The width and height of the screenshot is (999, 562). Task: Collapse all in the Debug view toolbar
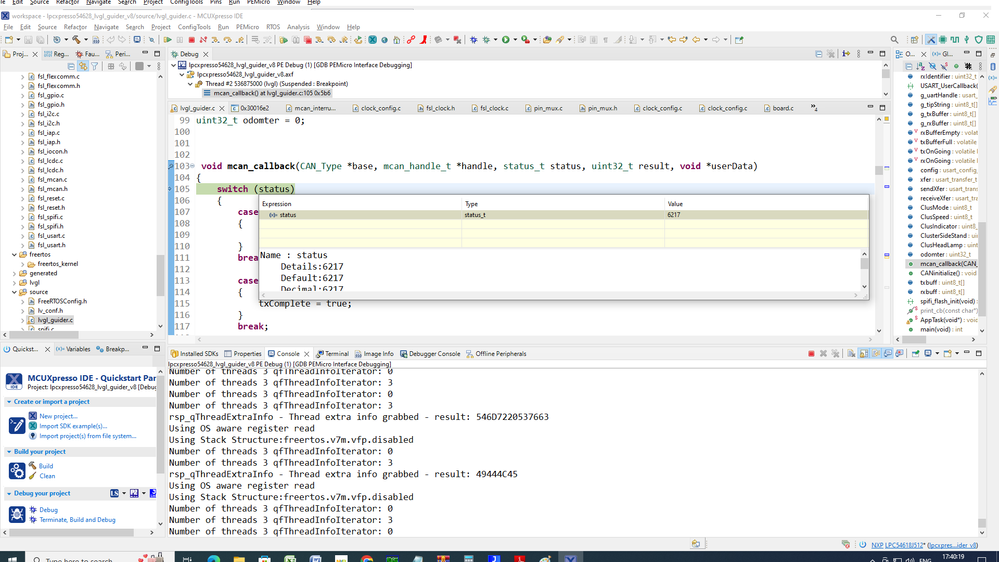click(x=819, y=54)
